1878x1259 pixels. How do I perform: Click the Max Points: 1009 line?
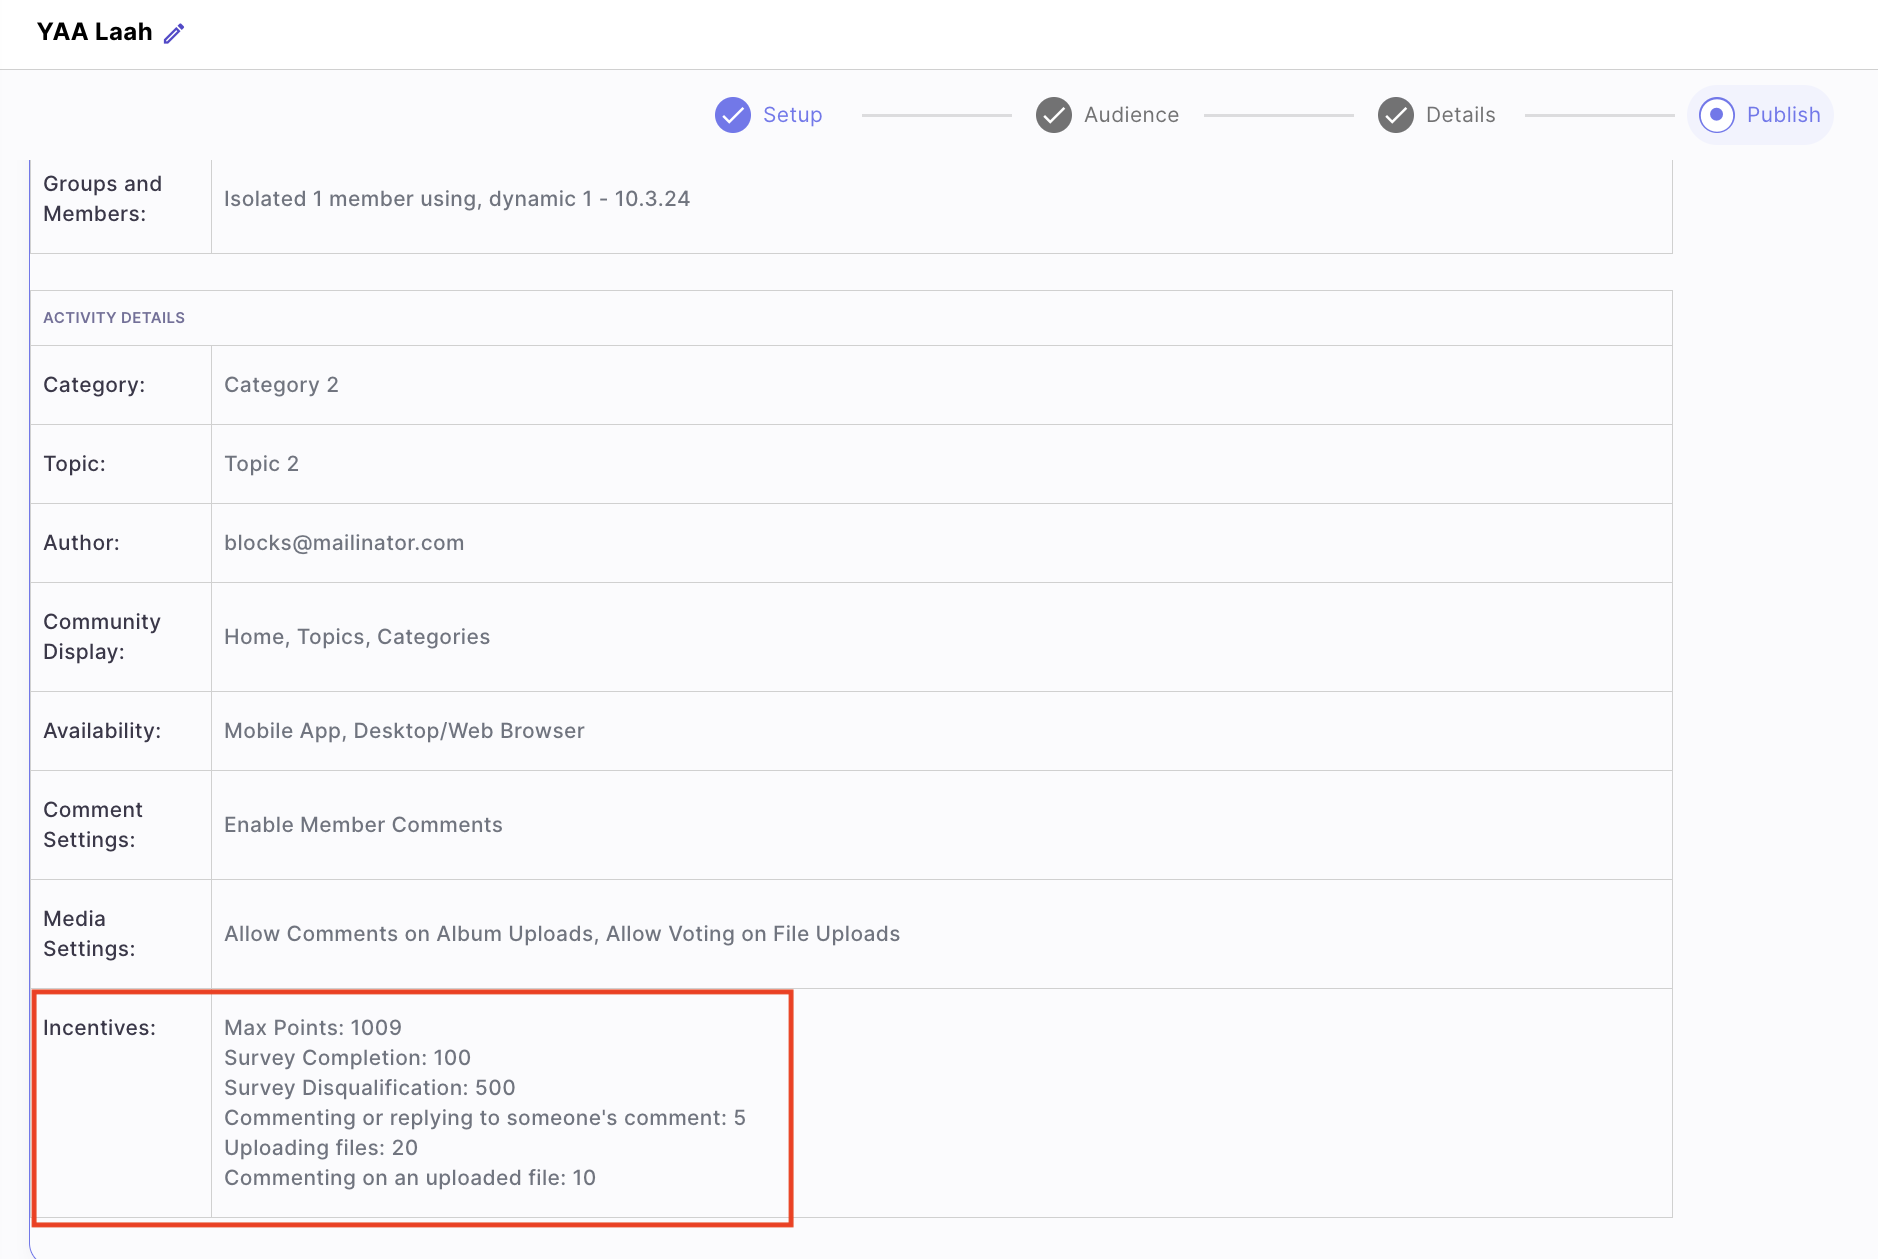pos(312,1028)
